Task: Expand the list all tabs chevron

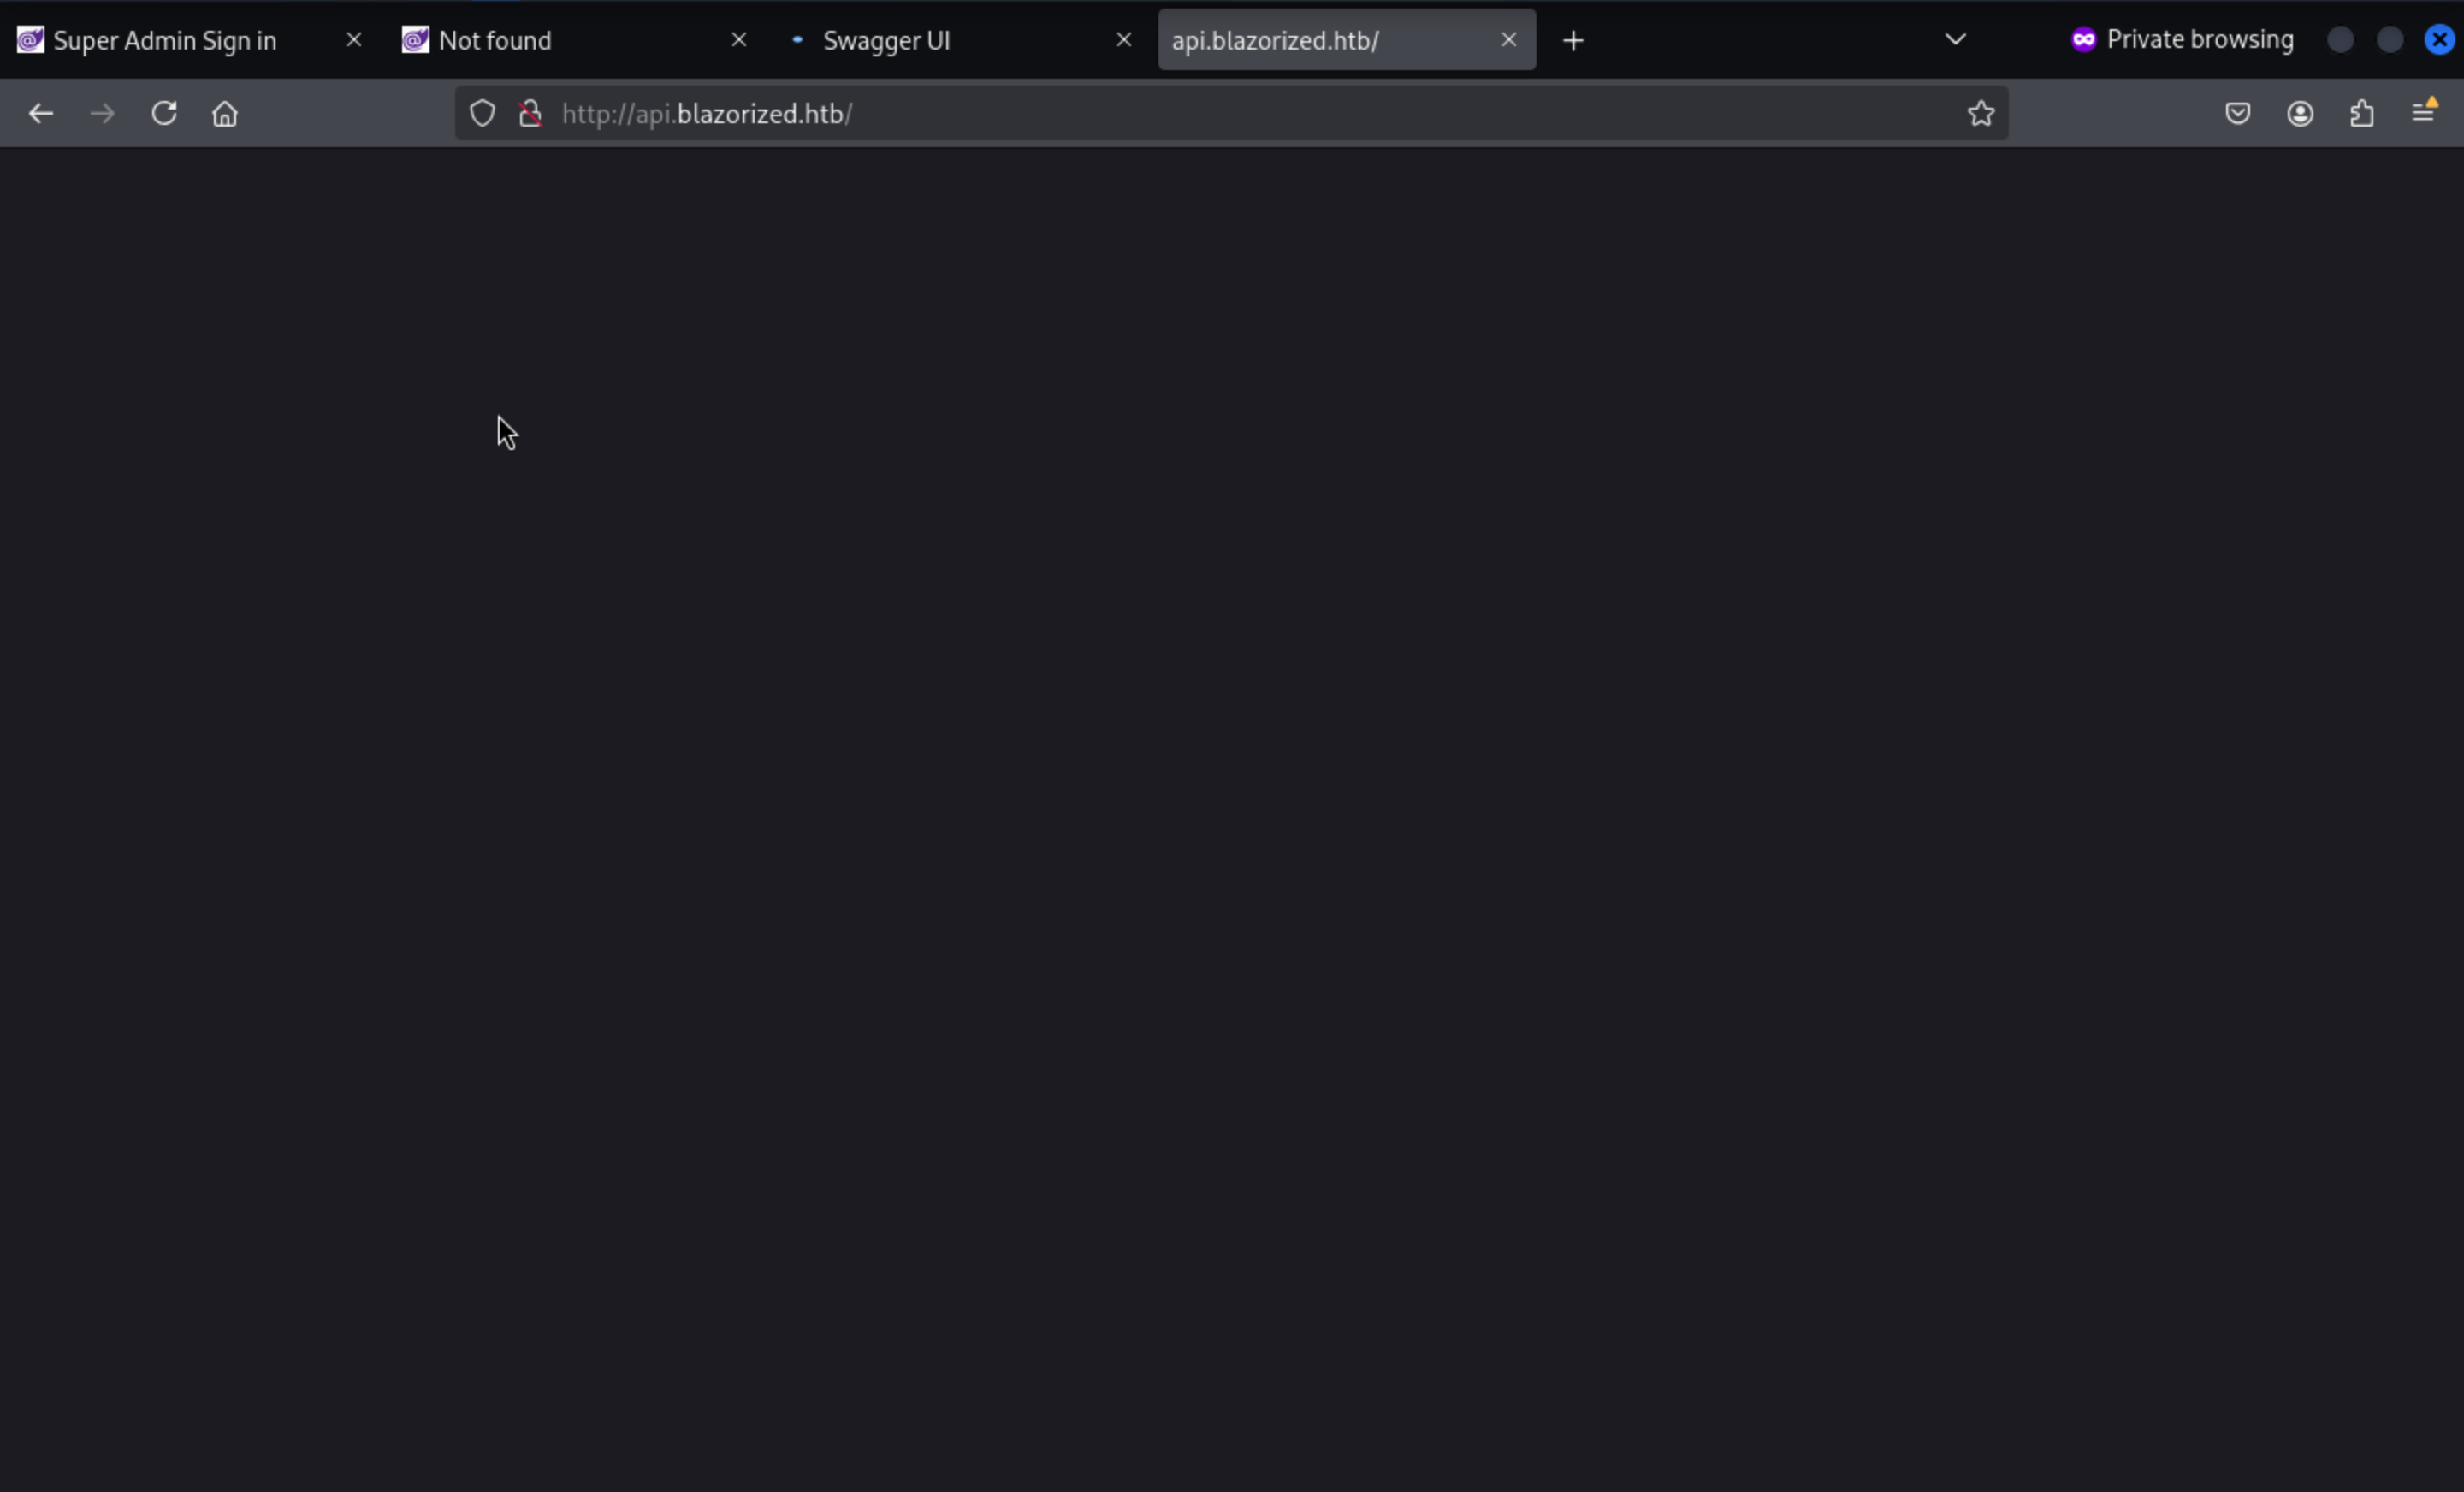Action: (1955, 40)
